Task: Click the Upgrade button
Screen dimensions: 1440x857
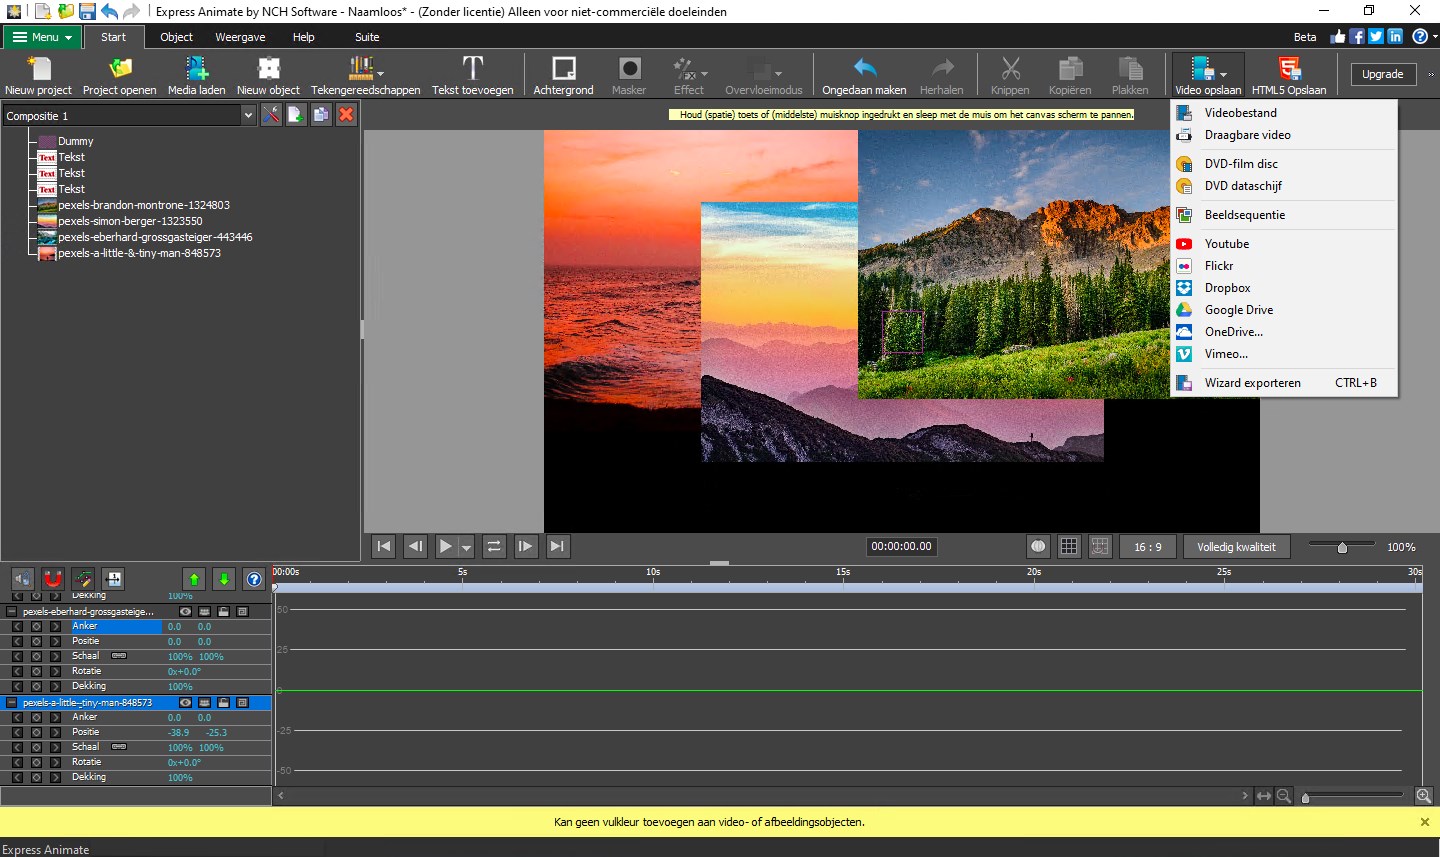Action: [1382, 74]
